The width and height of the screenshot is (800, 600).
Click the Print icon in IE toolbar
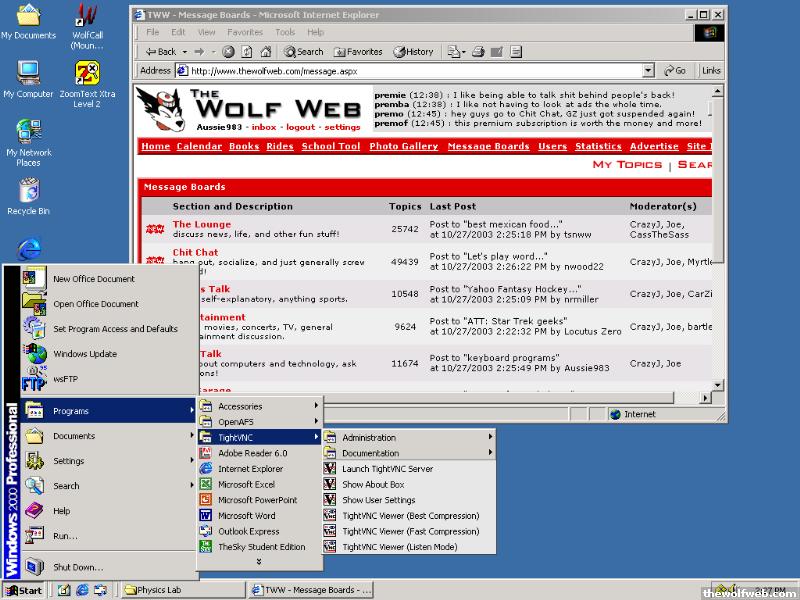point(478,52)
